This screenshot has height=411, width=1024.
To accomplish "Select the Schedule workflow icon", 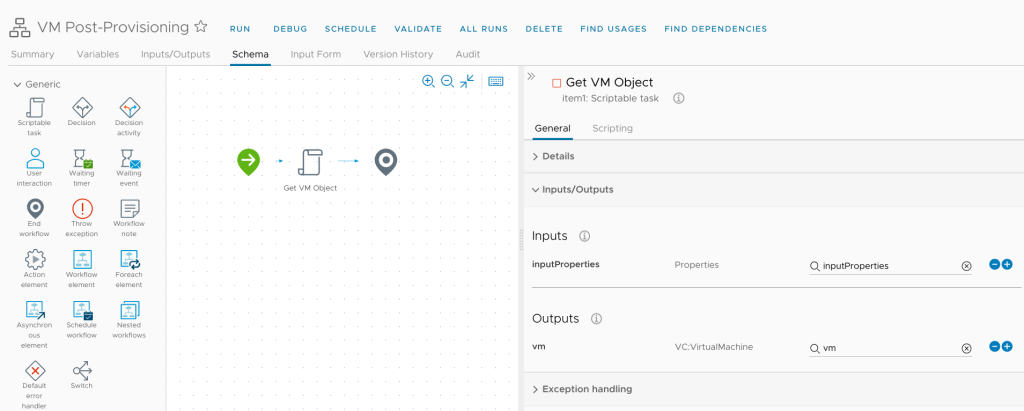I will [x=82, y=310].
